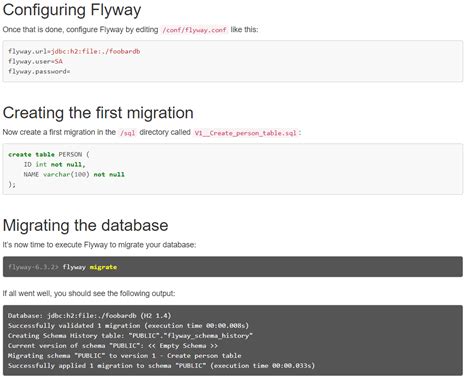Click "Creating Schema History table" output line
The width and height of the screenshot is (474, 383).
pyautogui.click(x=130, y=335)
